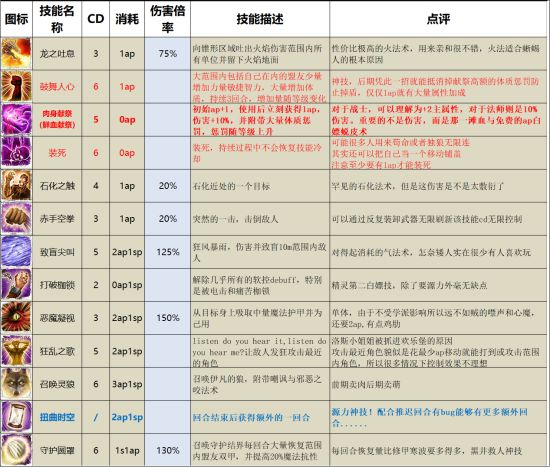Click the skill name 召唤灵狼

57,384
